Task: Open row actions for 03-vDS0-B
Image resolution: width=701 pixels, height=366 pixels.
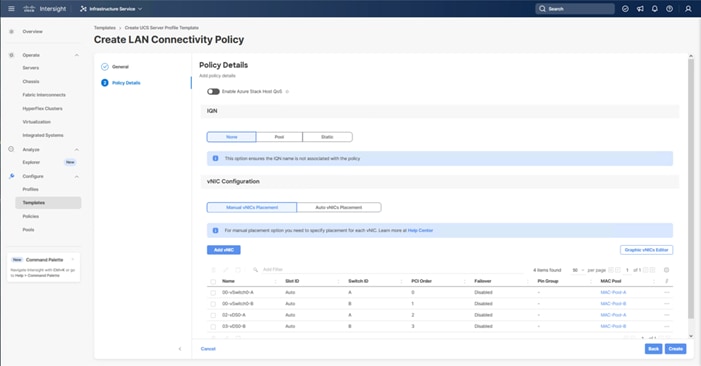Action: tap(667, 326)
